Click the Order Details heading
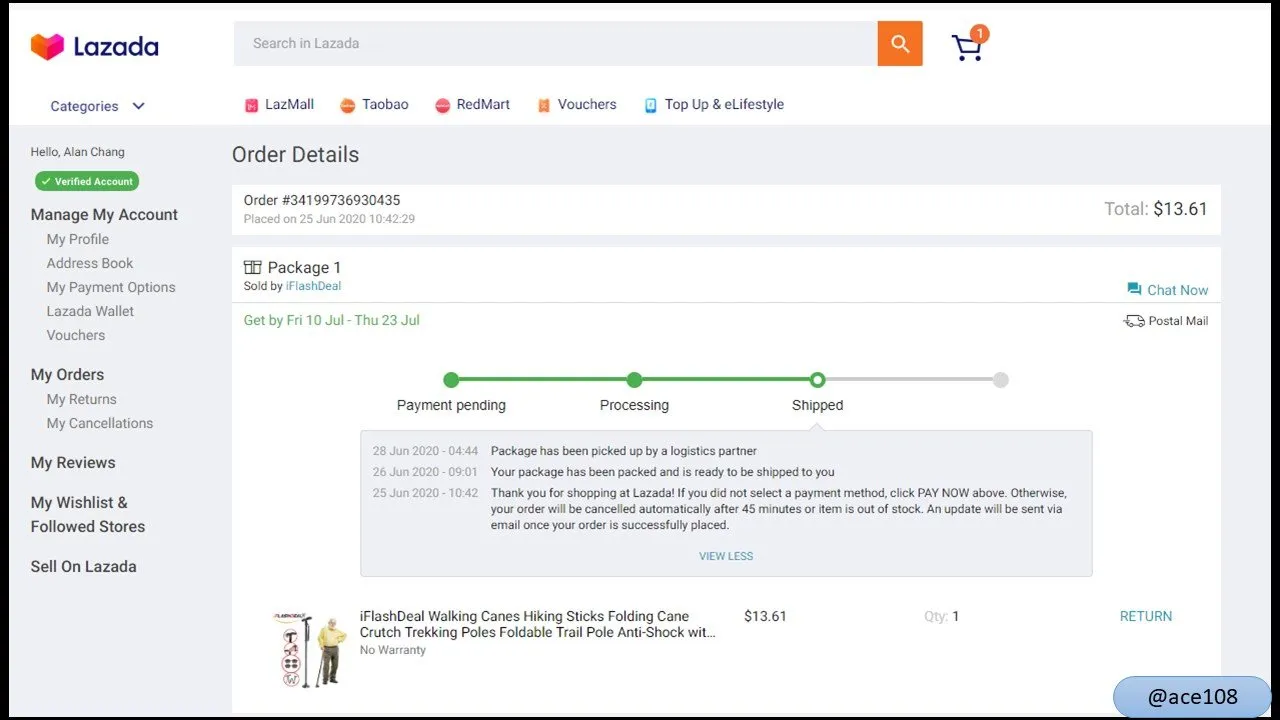The image size is (1280, 720). [295, 154]
